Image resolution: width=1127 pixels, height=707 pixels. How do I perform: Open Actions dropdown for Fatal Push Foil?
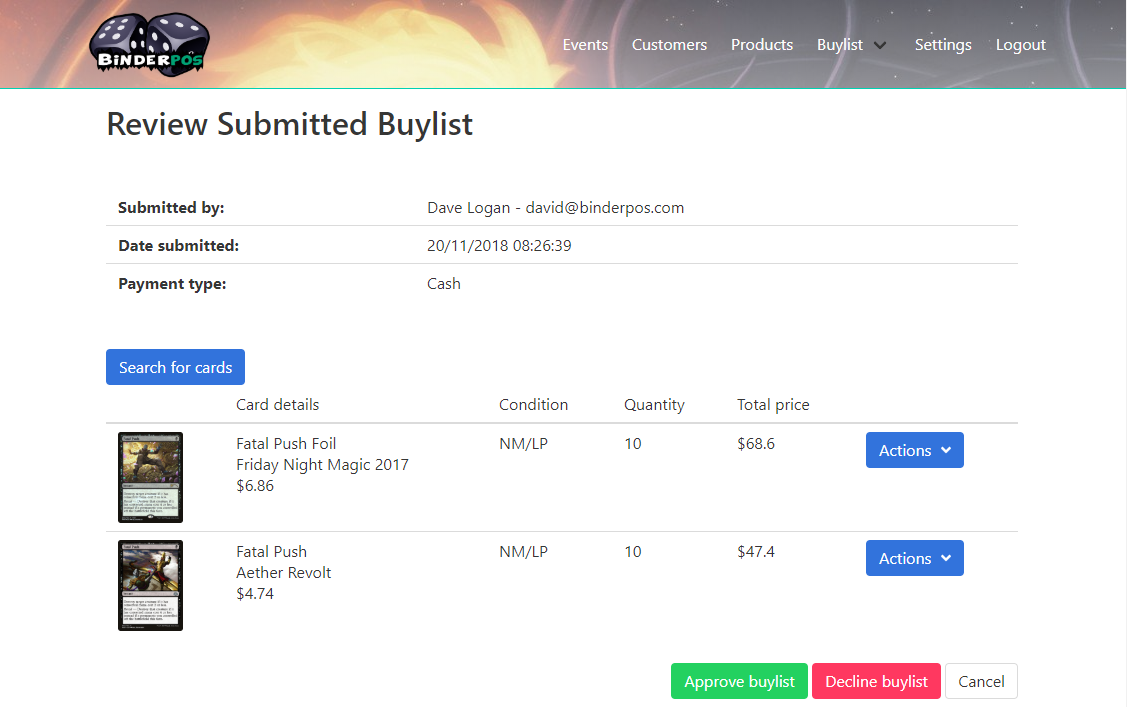click(x=914, y=450)
